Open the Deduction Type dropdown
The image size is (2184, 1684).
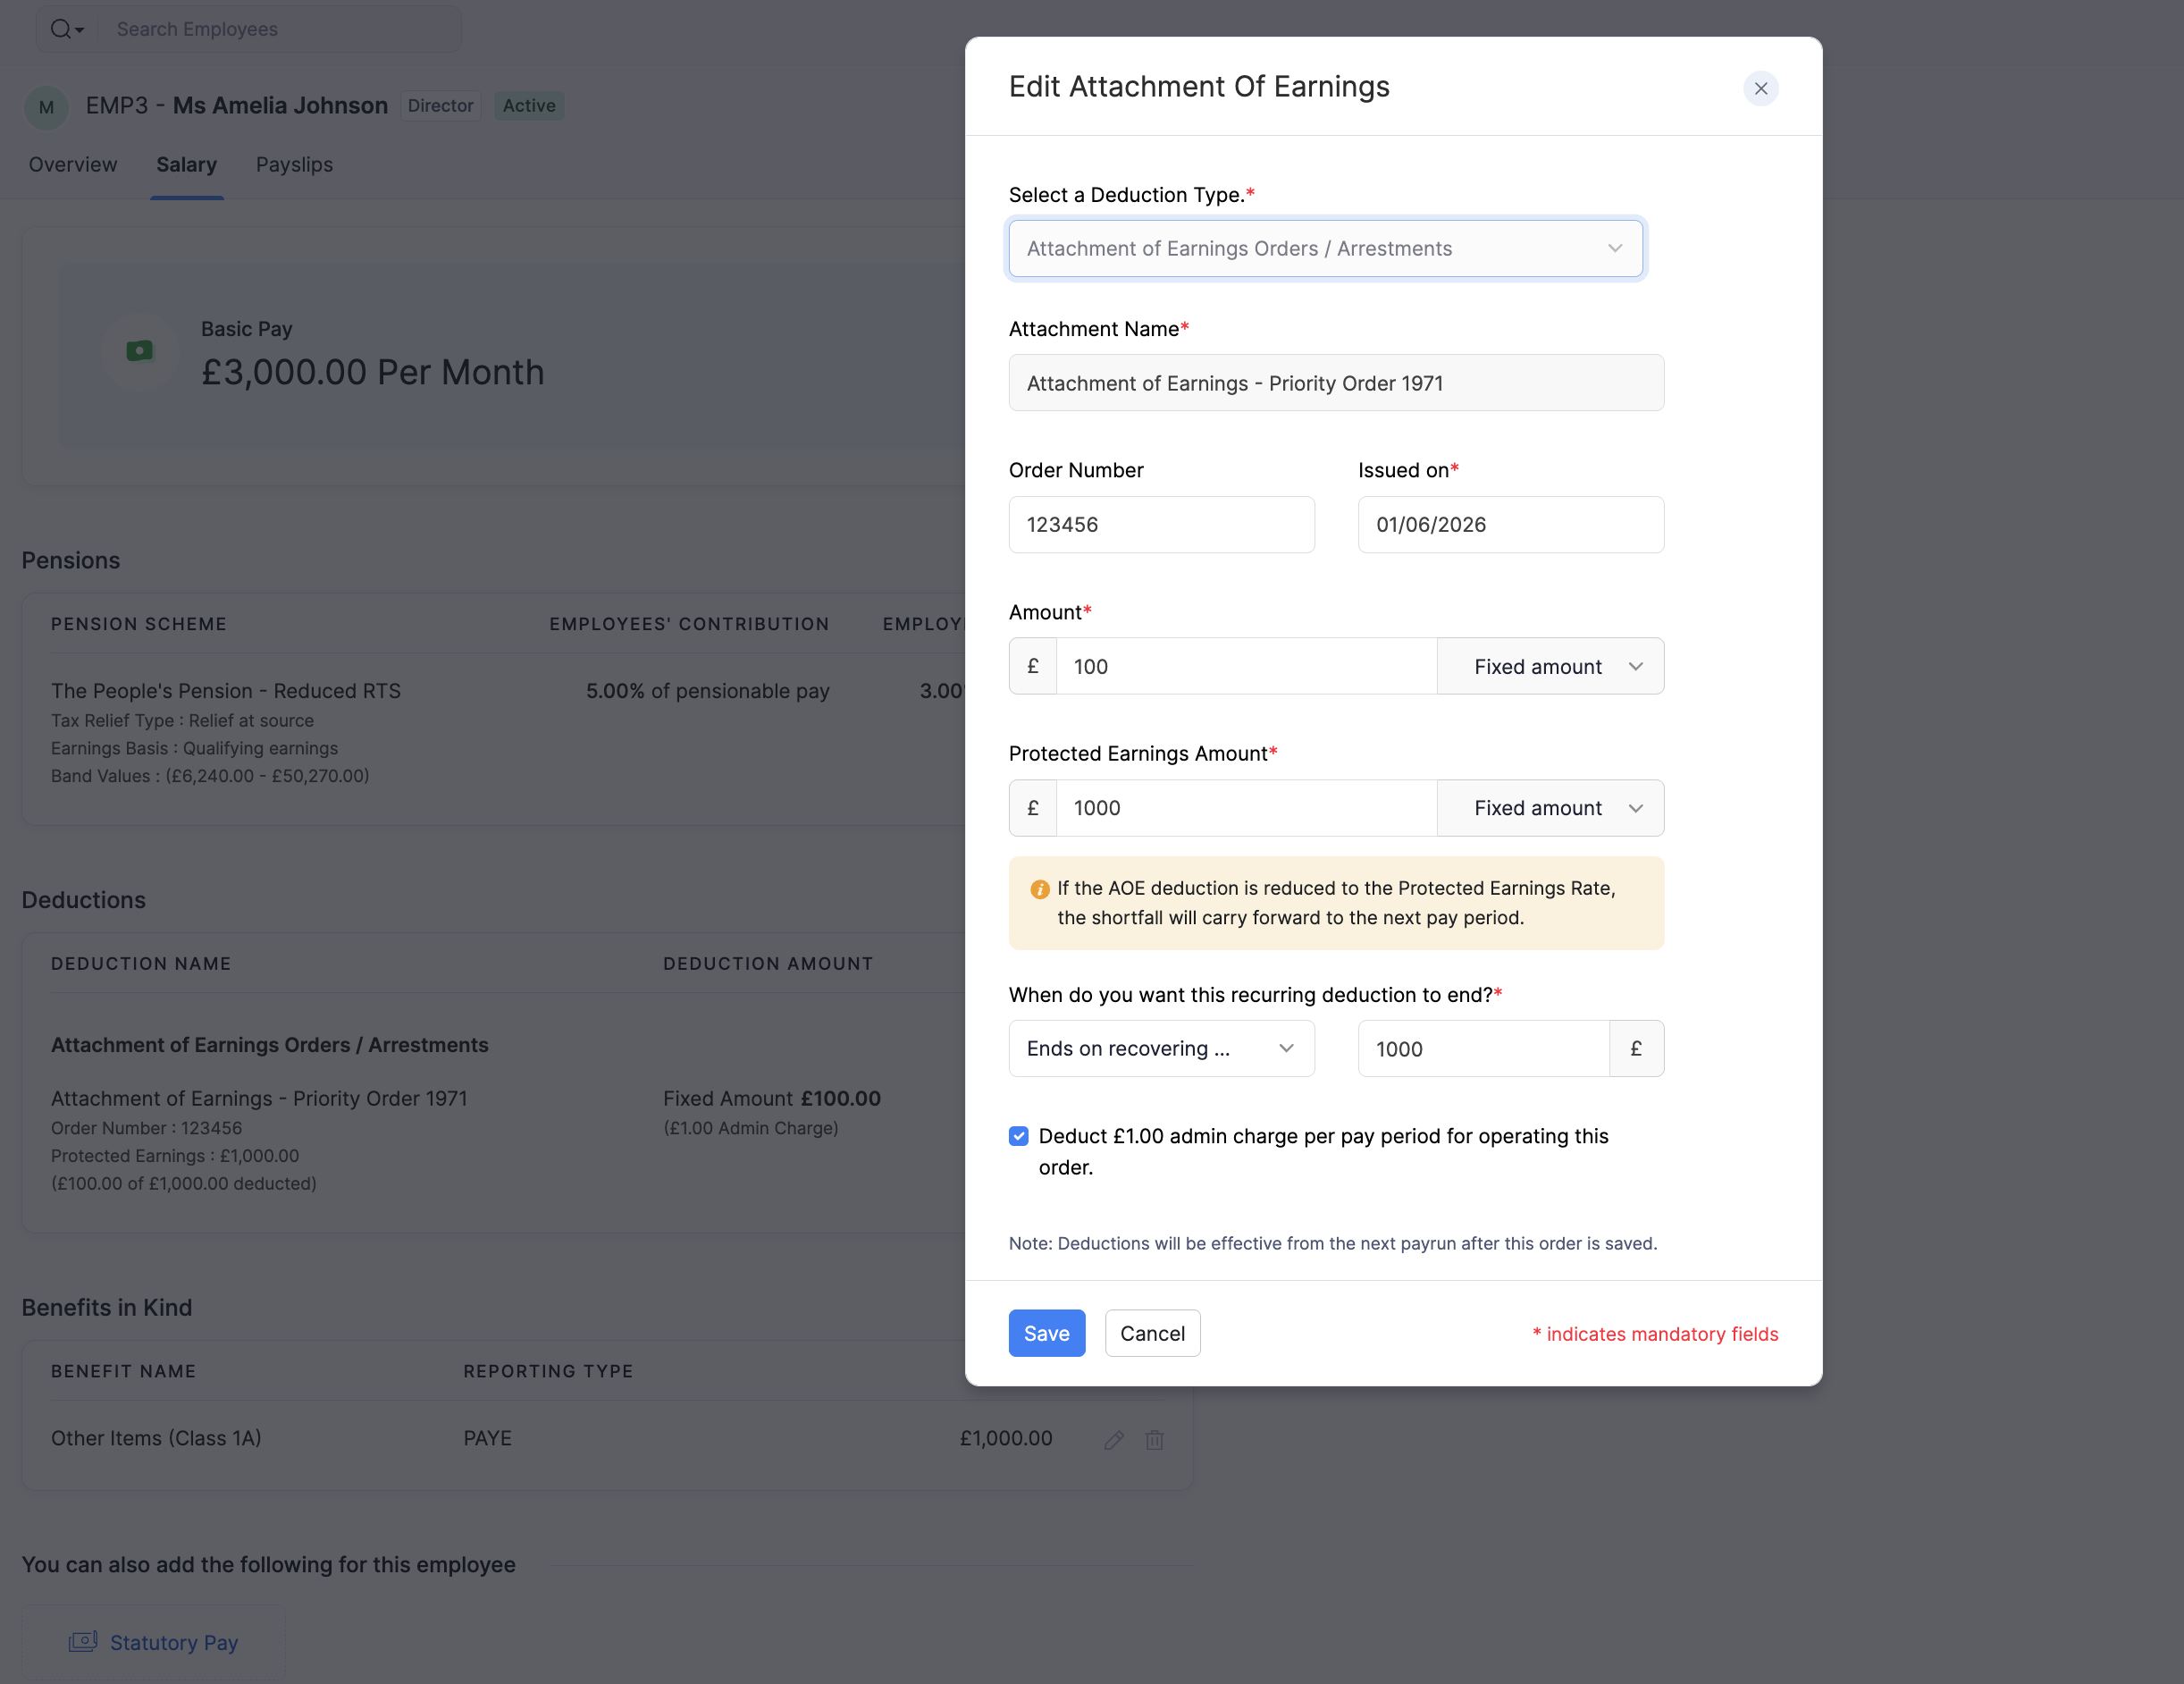tap(1325, 248)
